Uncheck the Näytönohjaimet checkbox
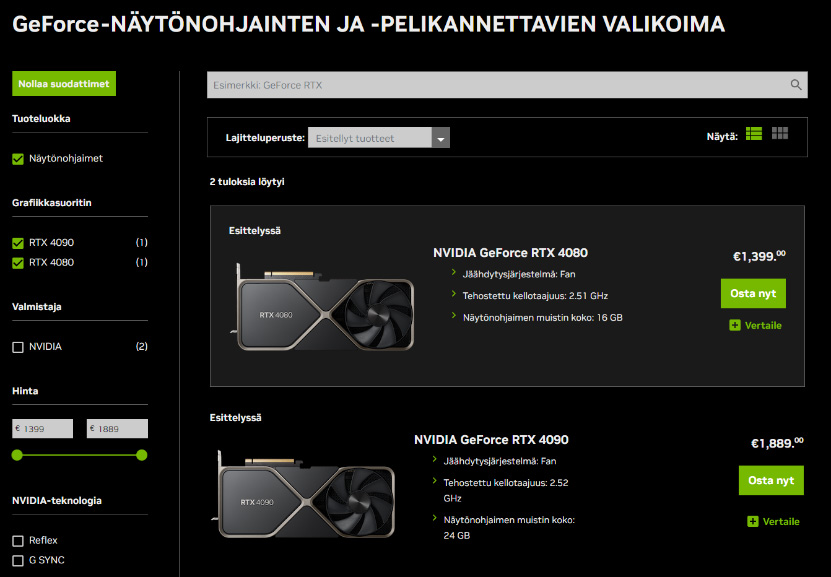This screenshot has width=831, height=577. tap(18, 159)
